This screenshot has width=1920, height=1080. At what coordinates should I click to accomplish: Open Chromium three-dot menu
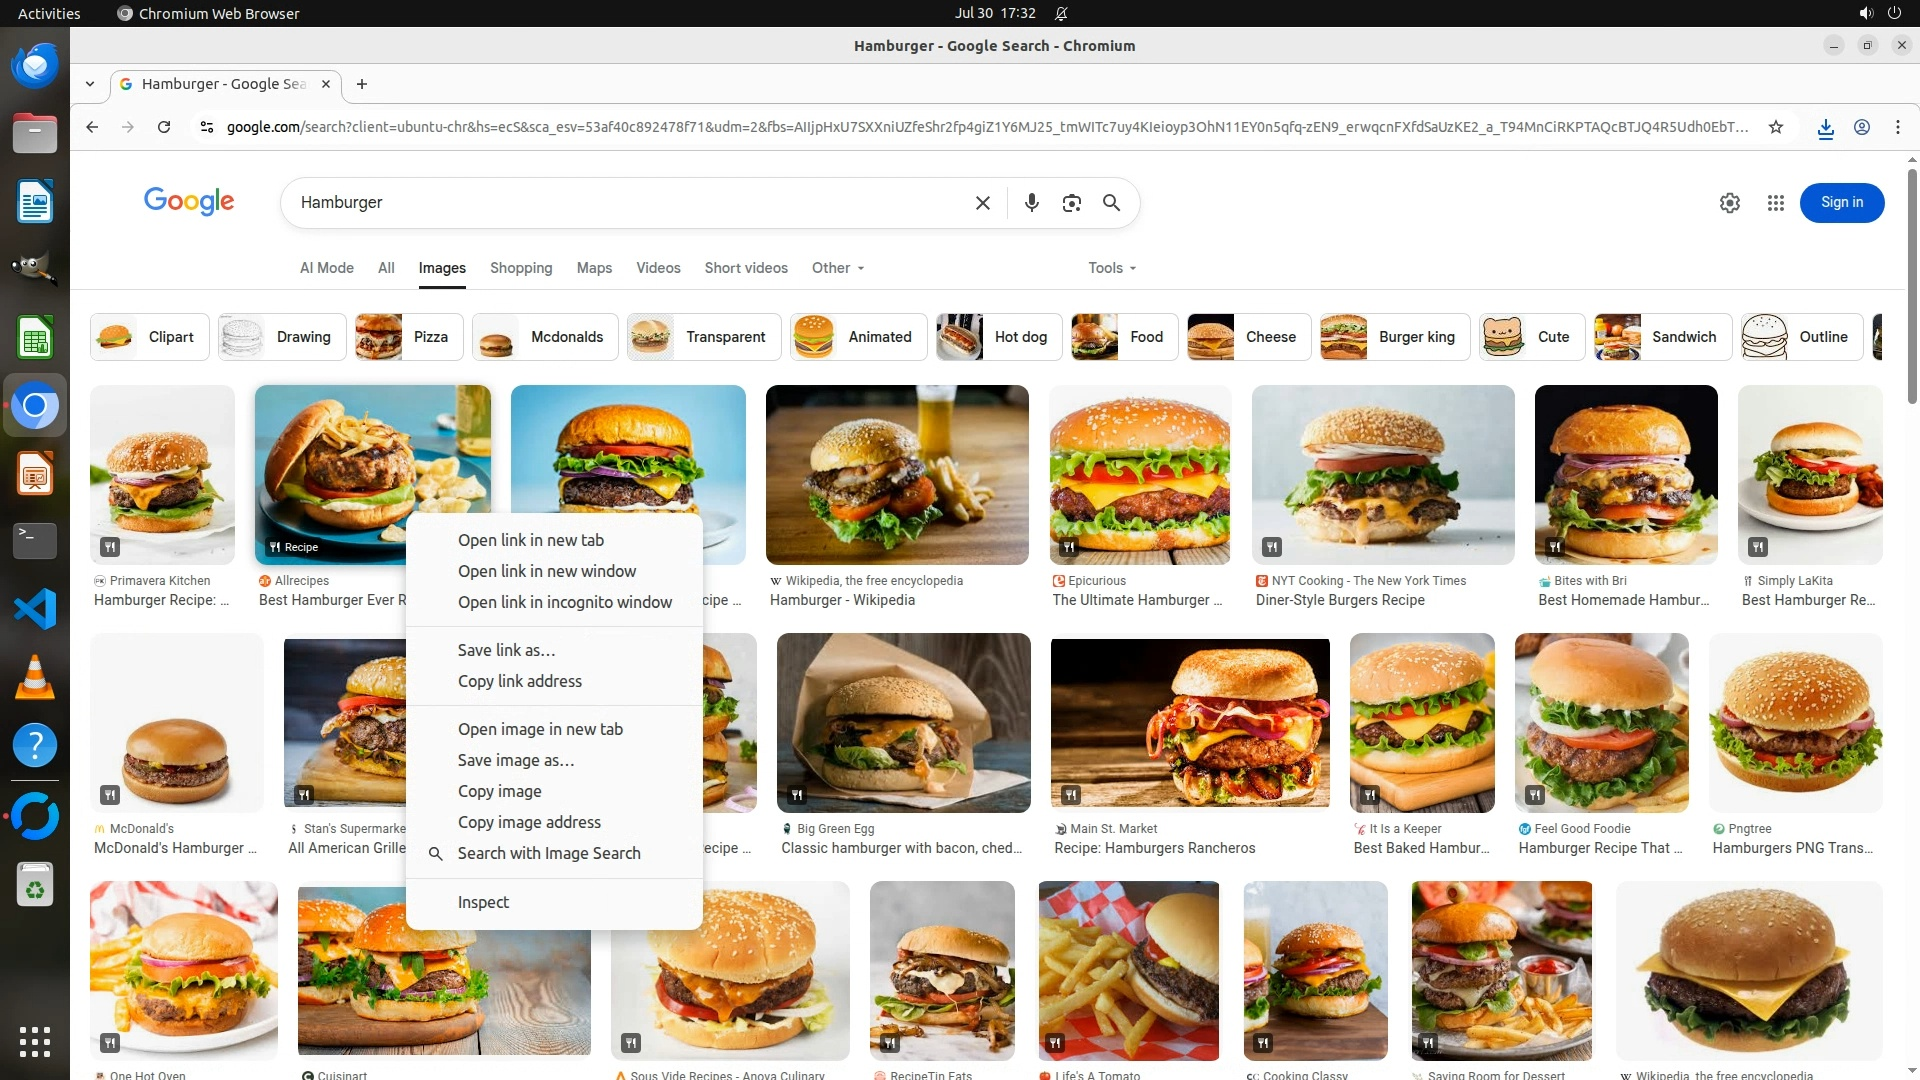coord(1897,127)
